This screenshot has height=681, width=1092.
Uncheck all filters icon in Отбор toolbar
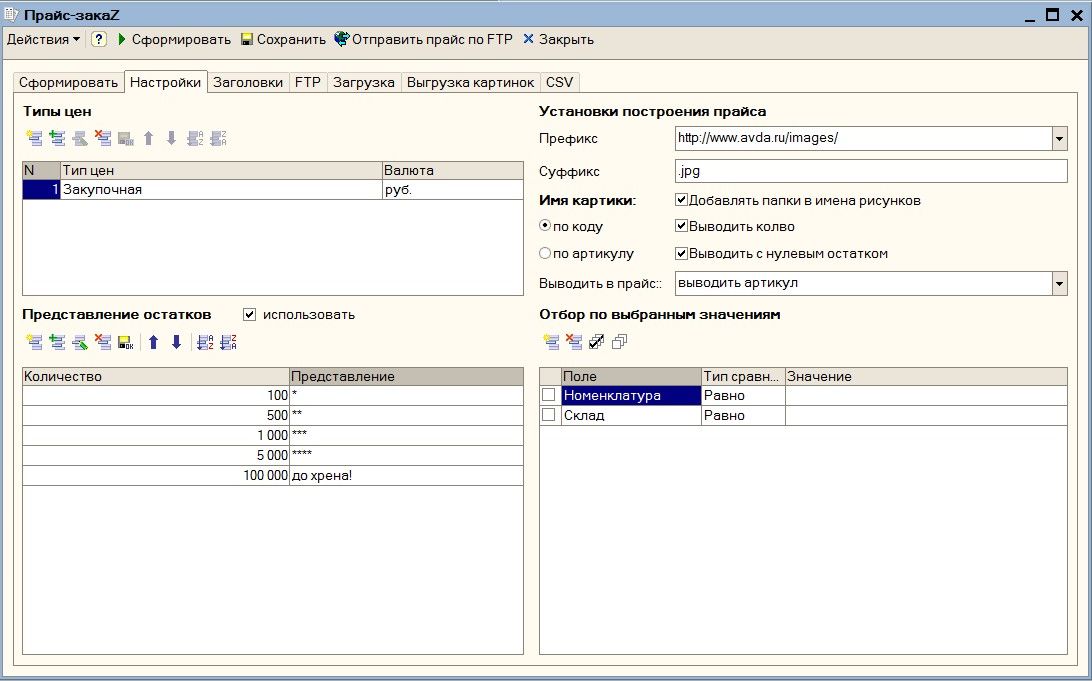[x=619, y=342]
